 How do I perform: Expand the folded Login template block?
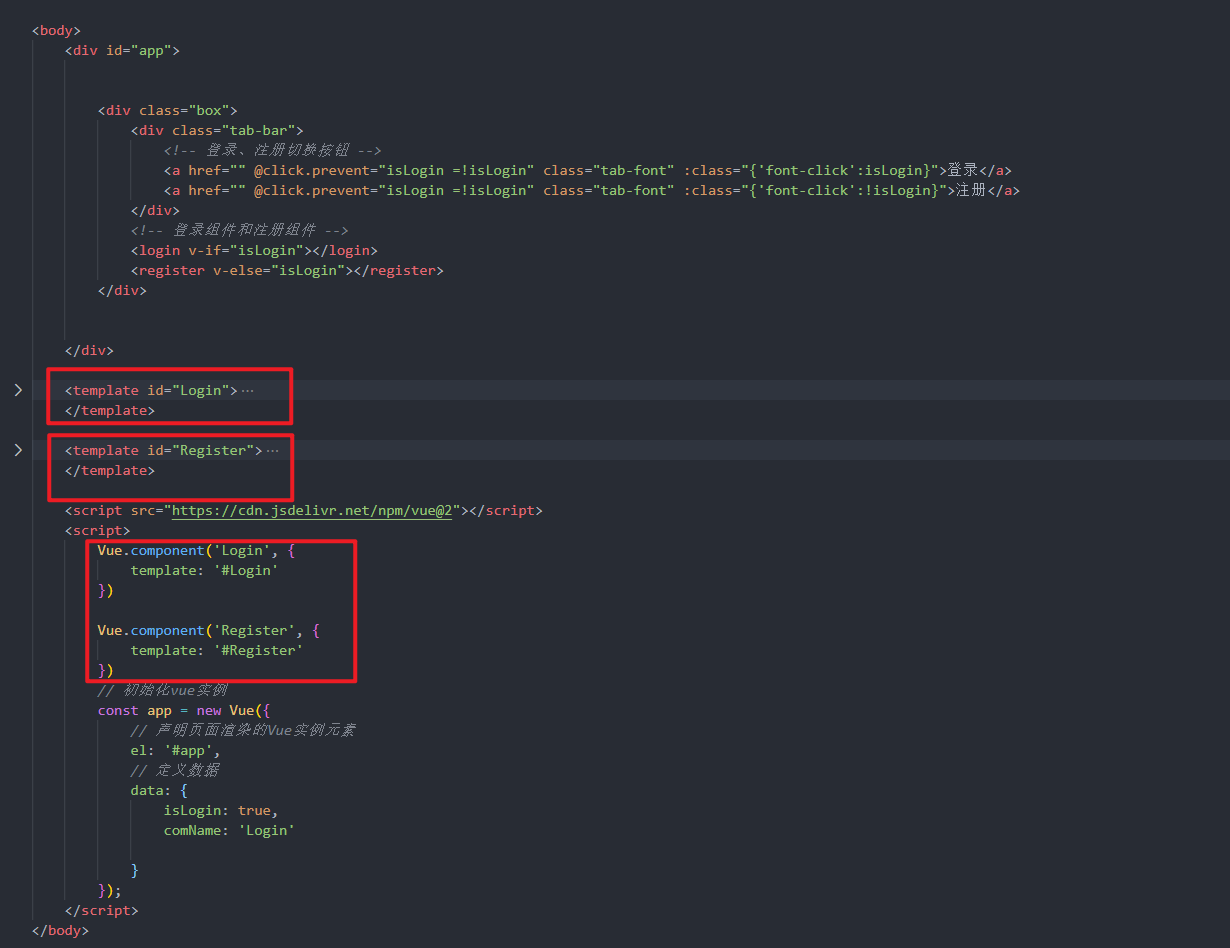(x=18, y=390)
